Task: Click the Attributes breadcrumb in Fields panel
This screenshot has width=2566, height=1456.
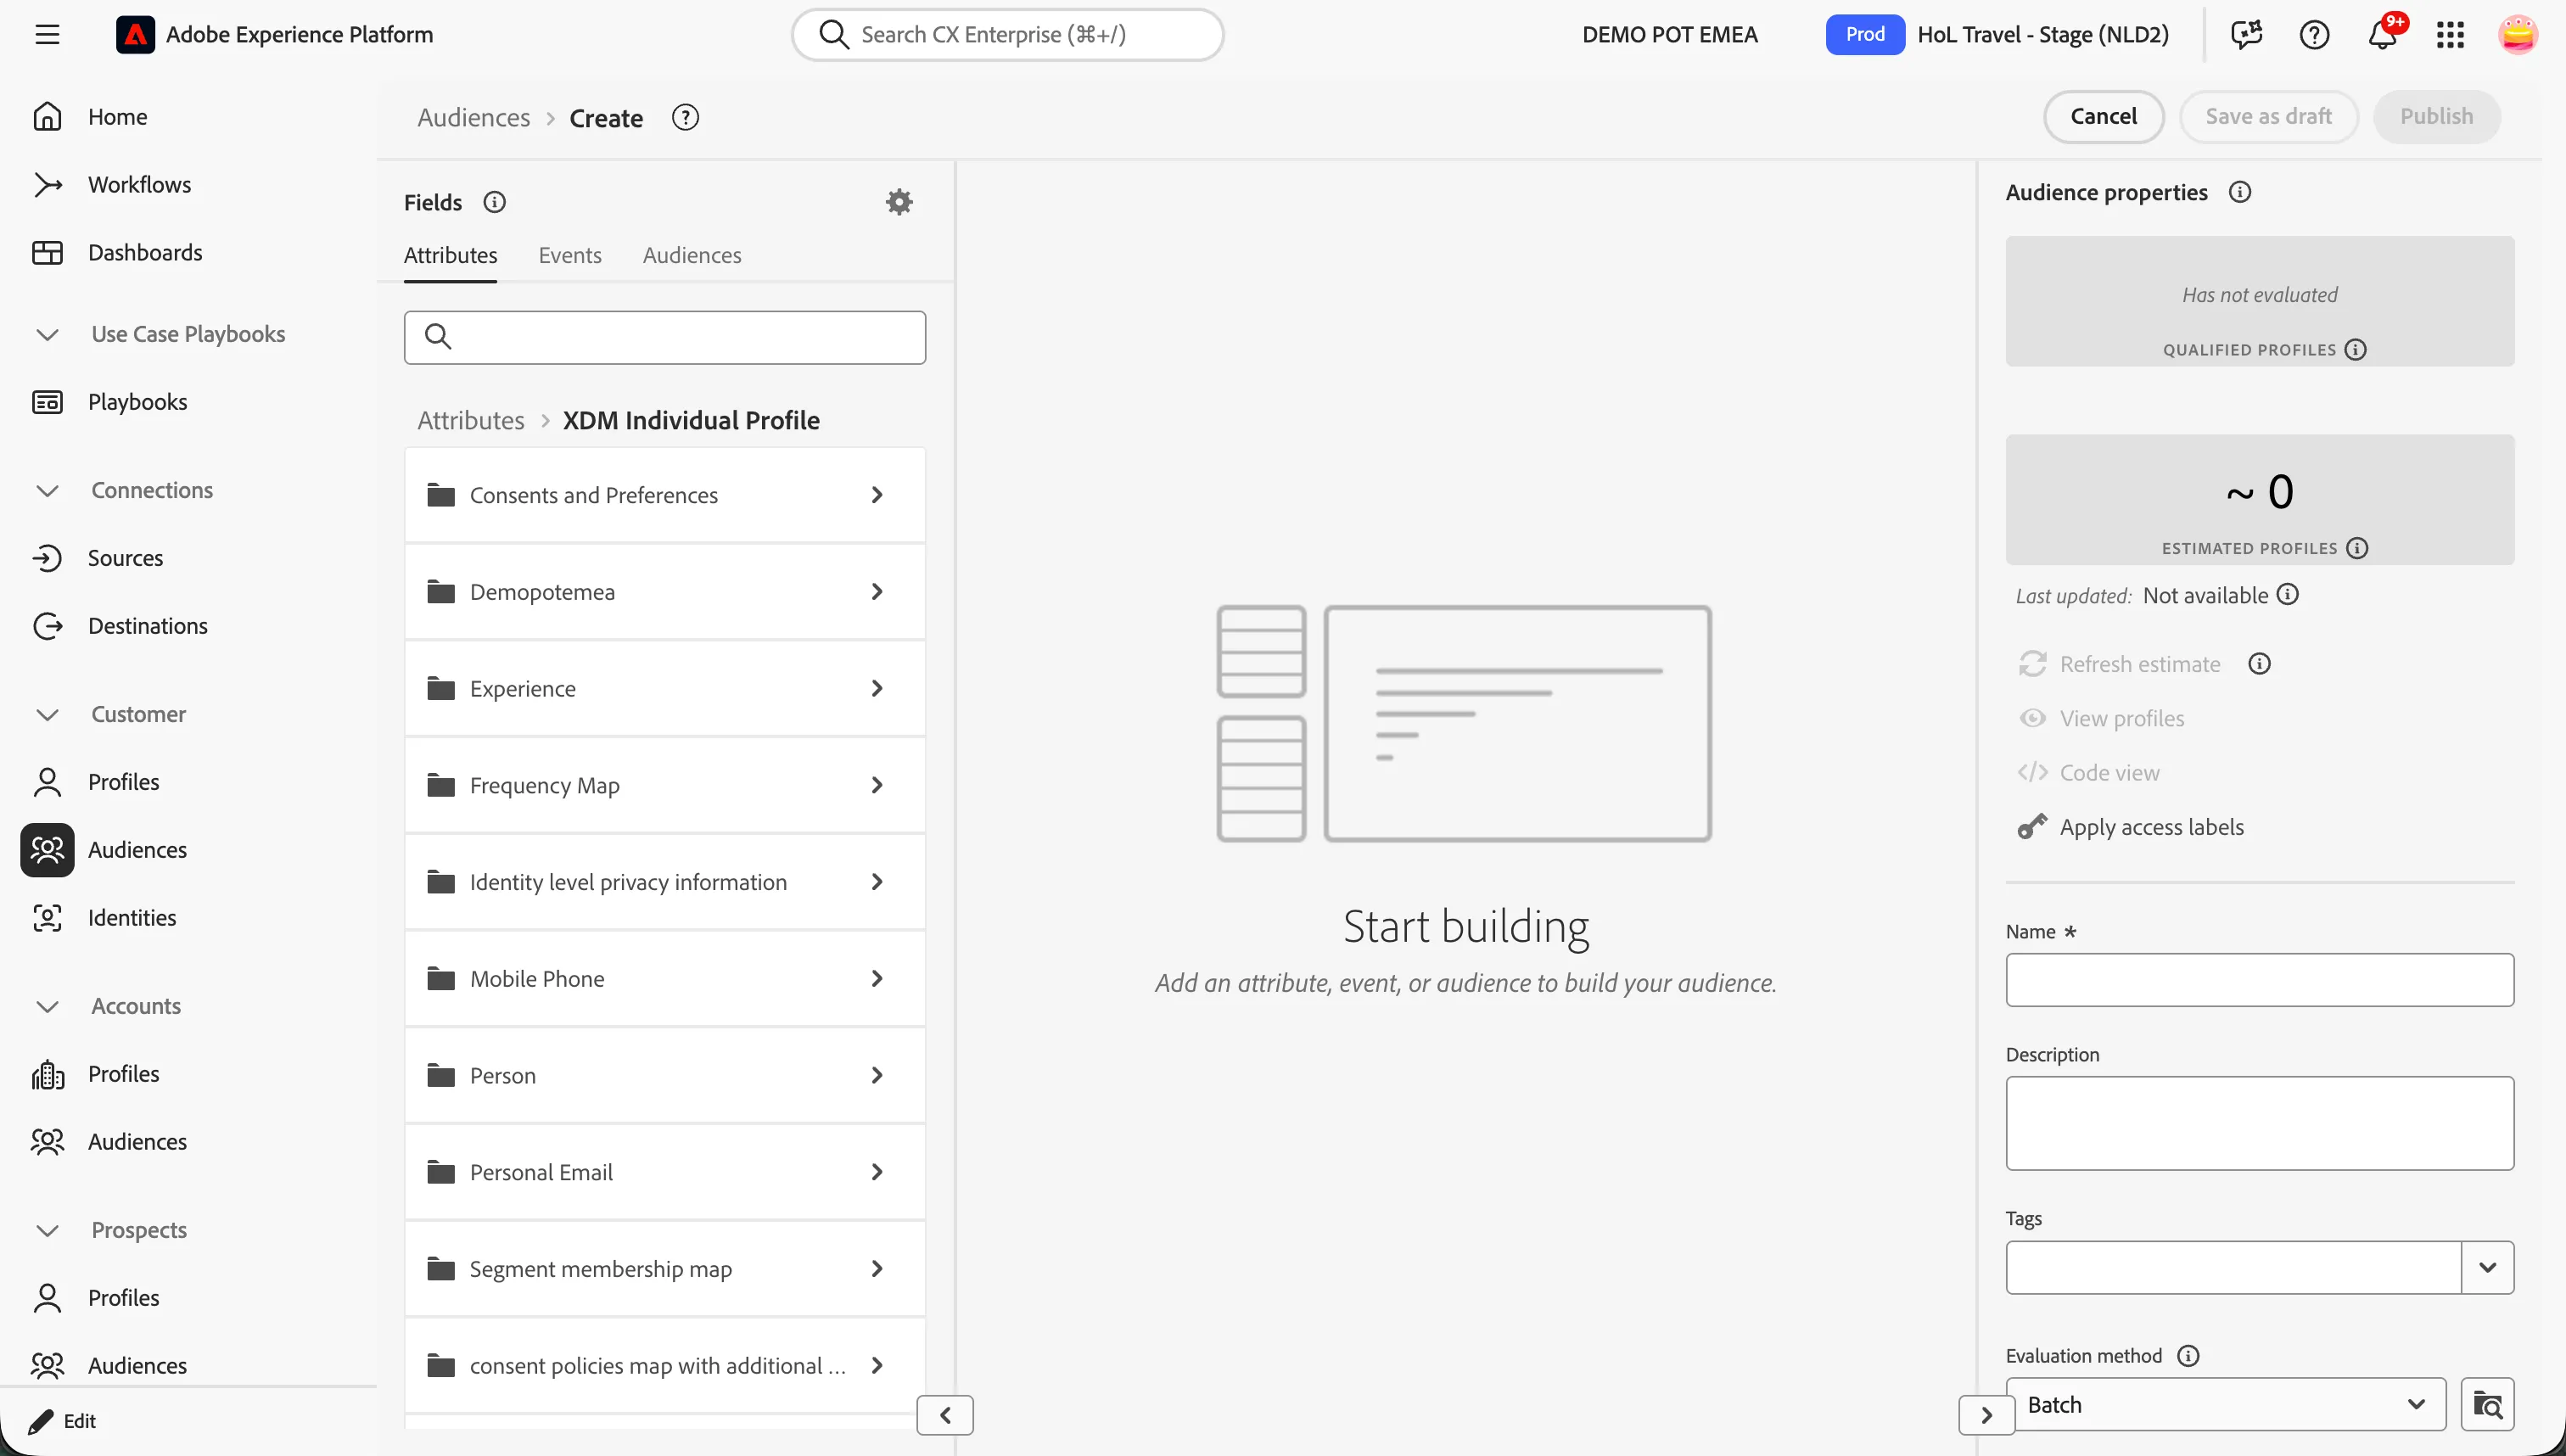Action: (x=470, y=420)
